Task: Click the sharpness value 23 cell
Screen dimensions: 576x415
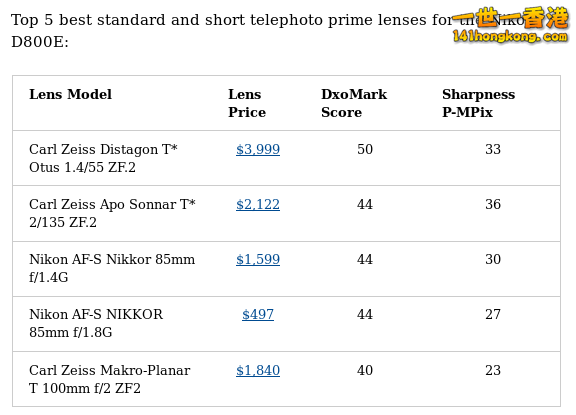Action: [493, 371]
